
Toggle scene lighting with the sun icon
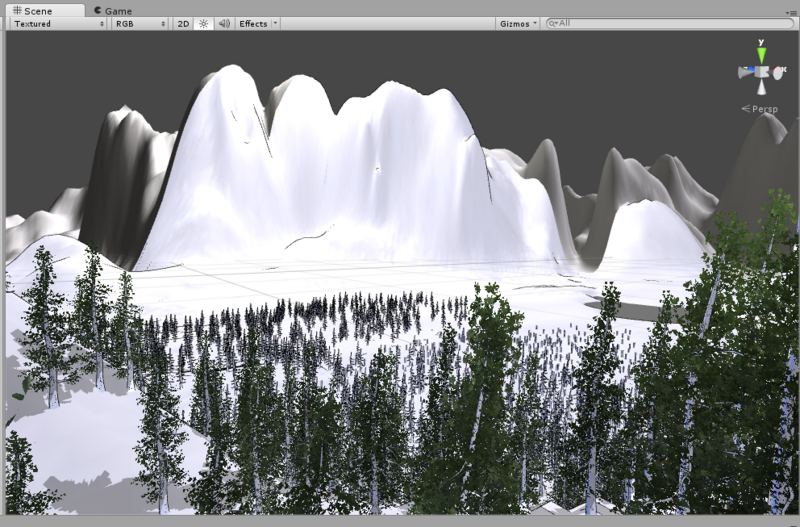click(x=203, y=23)
